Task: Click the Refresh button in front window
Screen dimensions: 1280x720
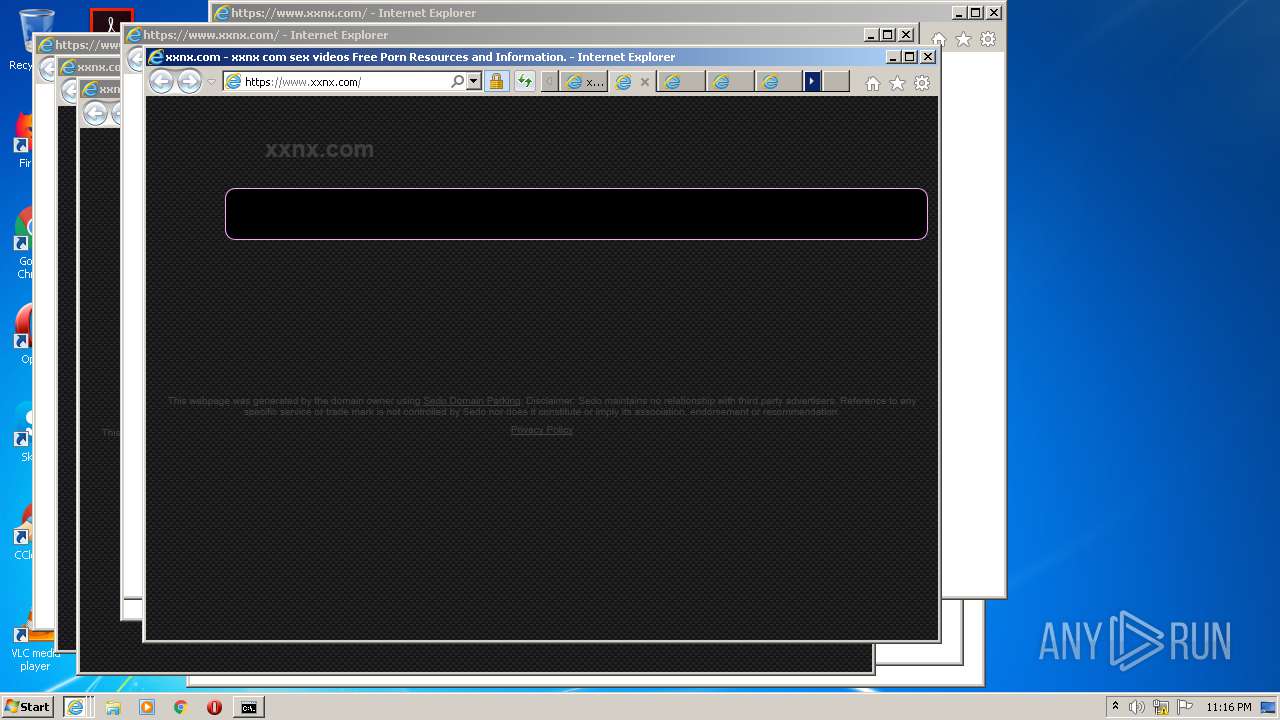Action: (524, 82)
